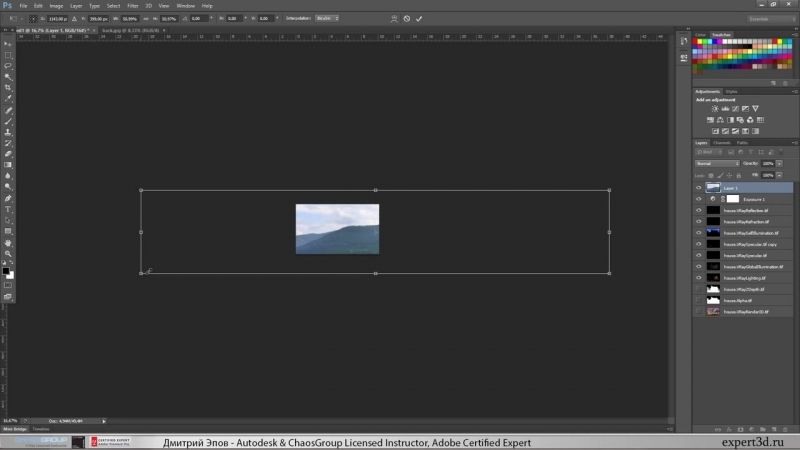
Task: Hide the house.VRayReflection.tif layer
Action: (698, 210)
